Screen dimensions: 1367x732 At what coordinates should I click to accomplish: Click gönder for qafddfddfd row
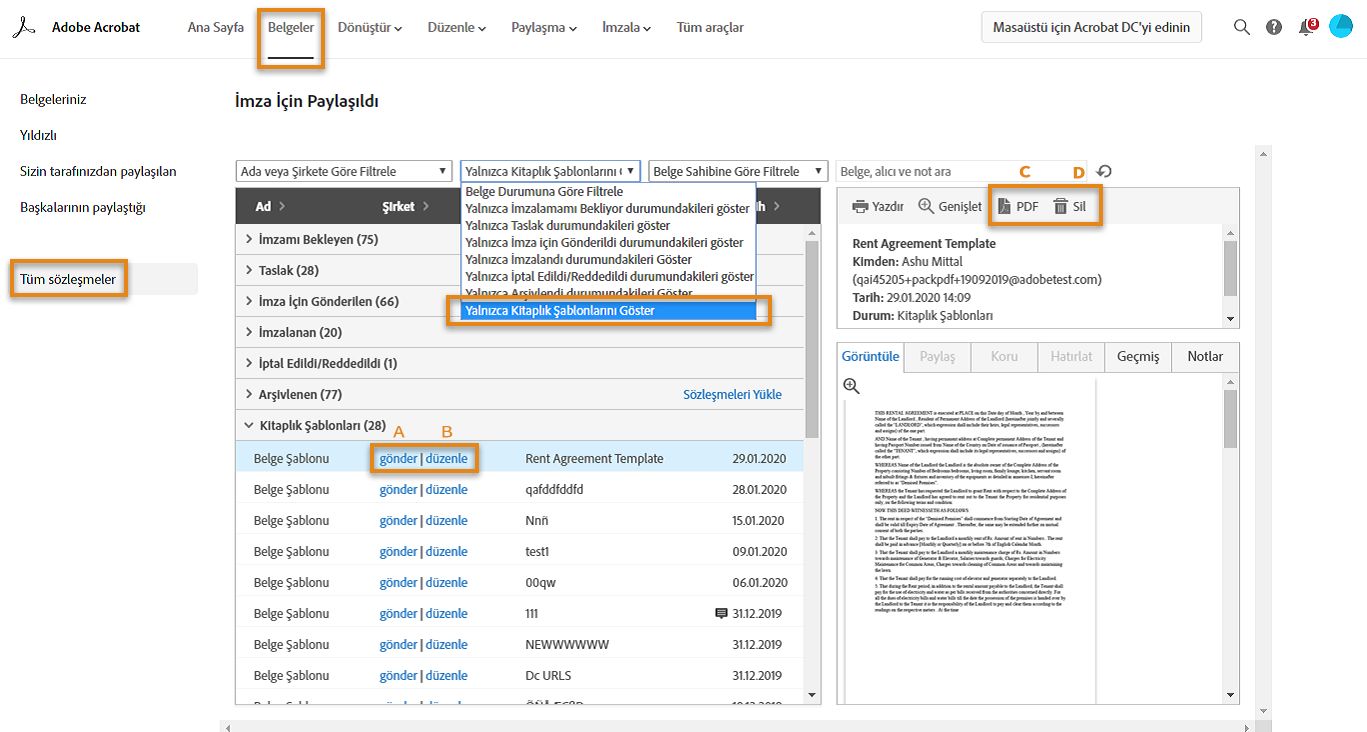pyautogui.click(x=398, y=490)
